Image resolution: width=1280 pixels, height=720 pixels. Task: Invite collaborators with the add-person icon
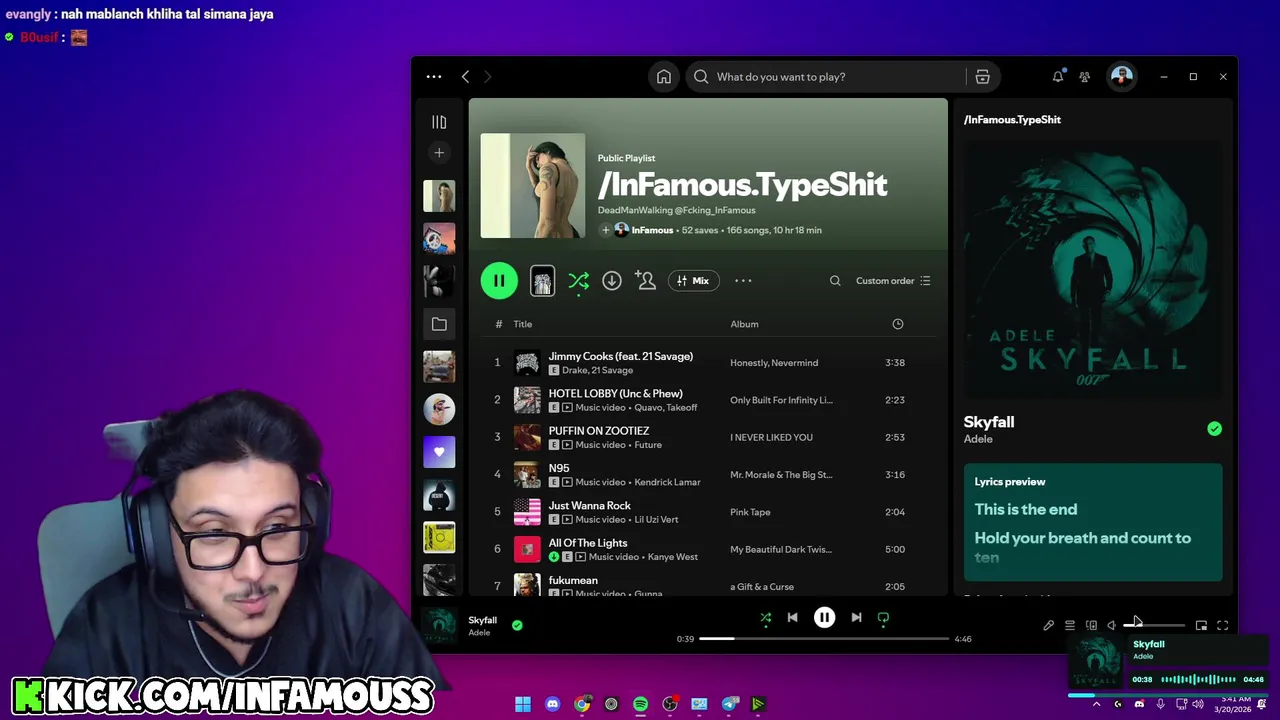[x=646, y=281]
